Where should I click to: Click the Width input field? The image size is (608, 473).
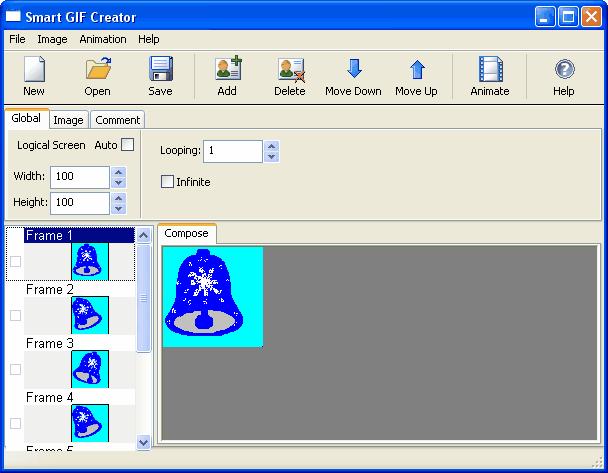pyautogui.click(x=80, y=177)
